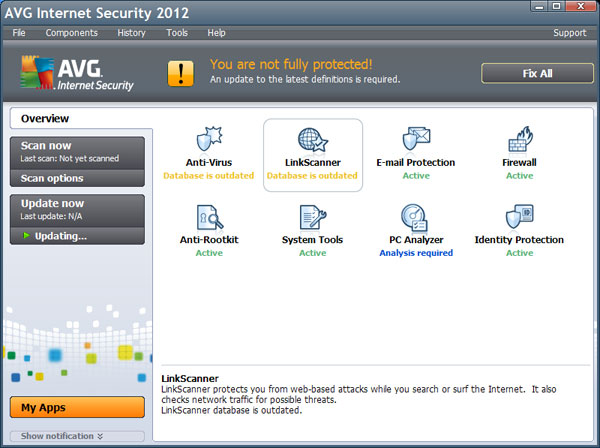Open the Firewall brick wall icon
This screenshot has width=600, height=448.
pyautogui.click(x=520, y=139)
